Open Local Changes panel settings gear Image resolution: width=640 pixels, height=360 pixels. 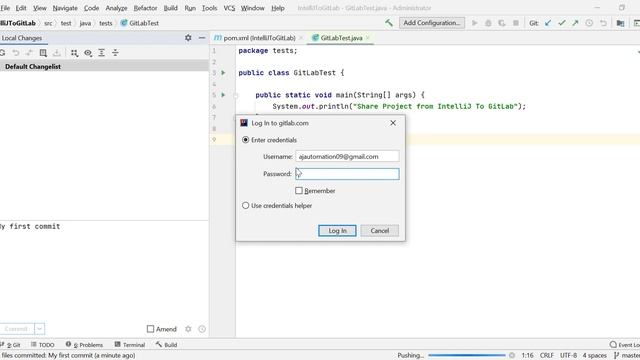point(188,38)
